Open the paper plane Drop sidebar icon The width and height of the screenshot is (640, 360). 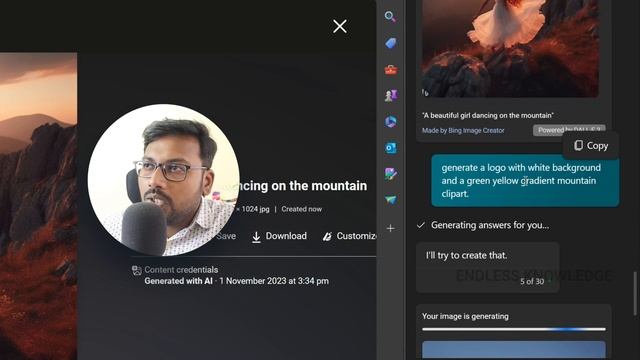click(391, 200)
